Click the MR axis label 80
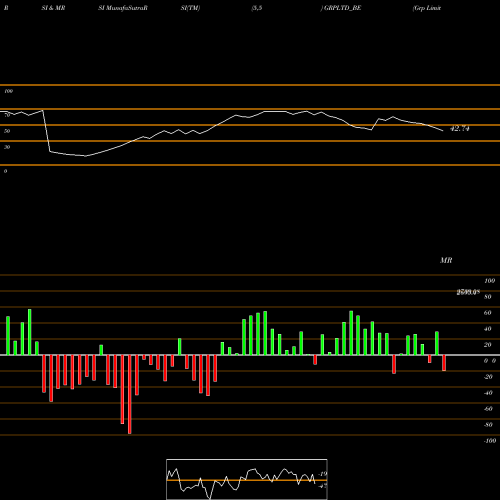500x500 pixels. click(487, 297)
